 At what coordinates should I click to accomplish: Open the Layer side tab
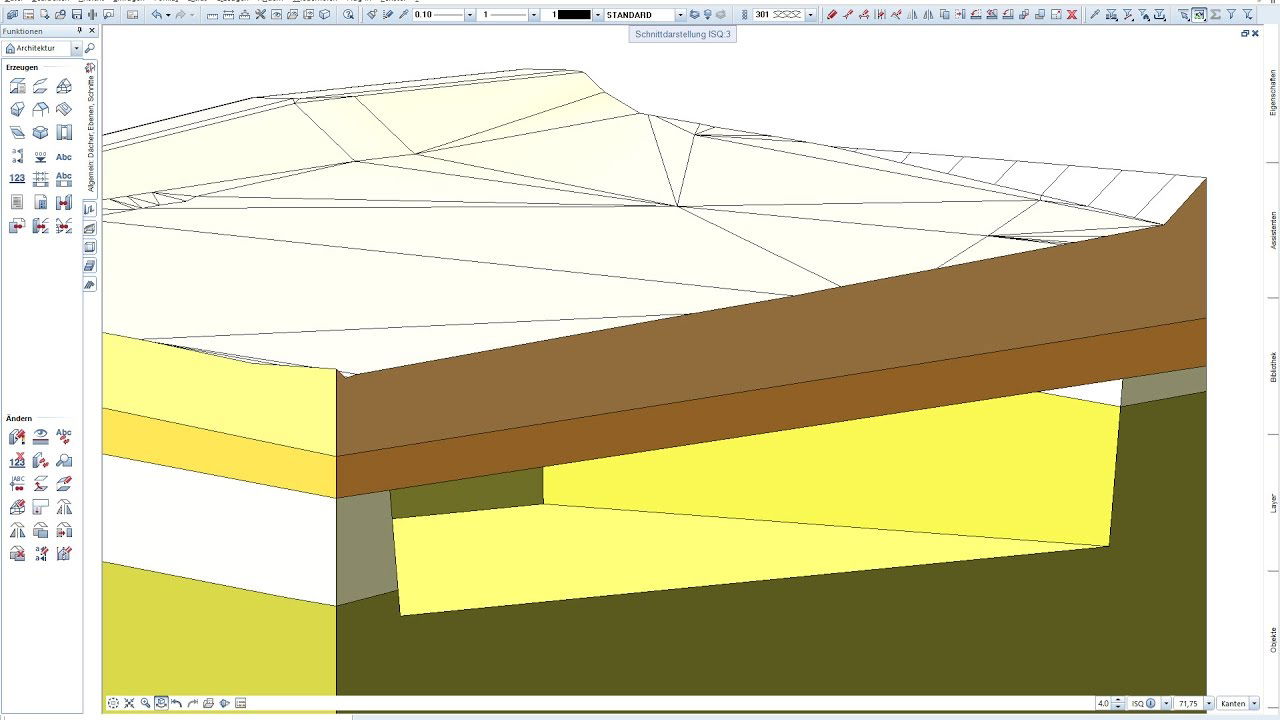1273,503
